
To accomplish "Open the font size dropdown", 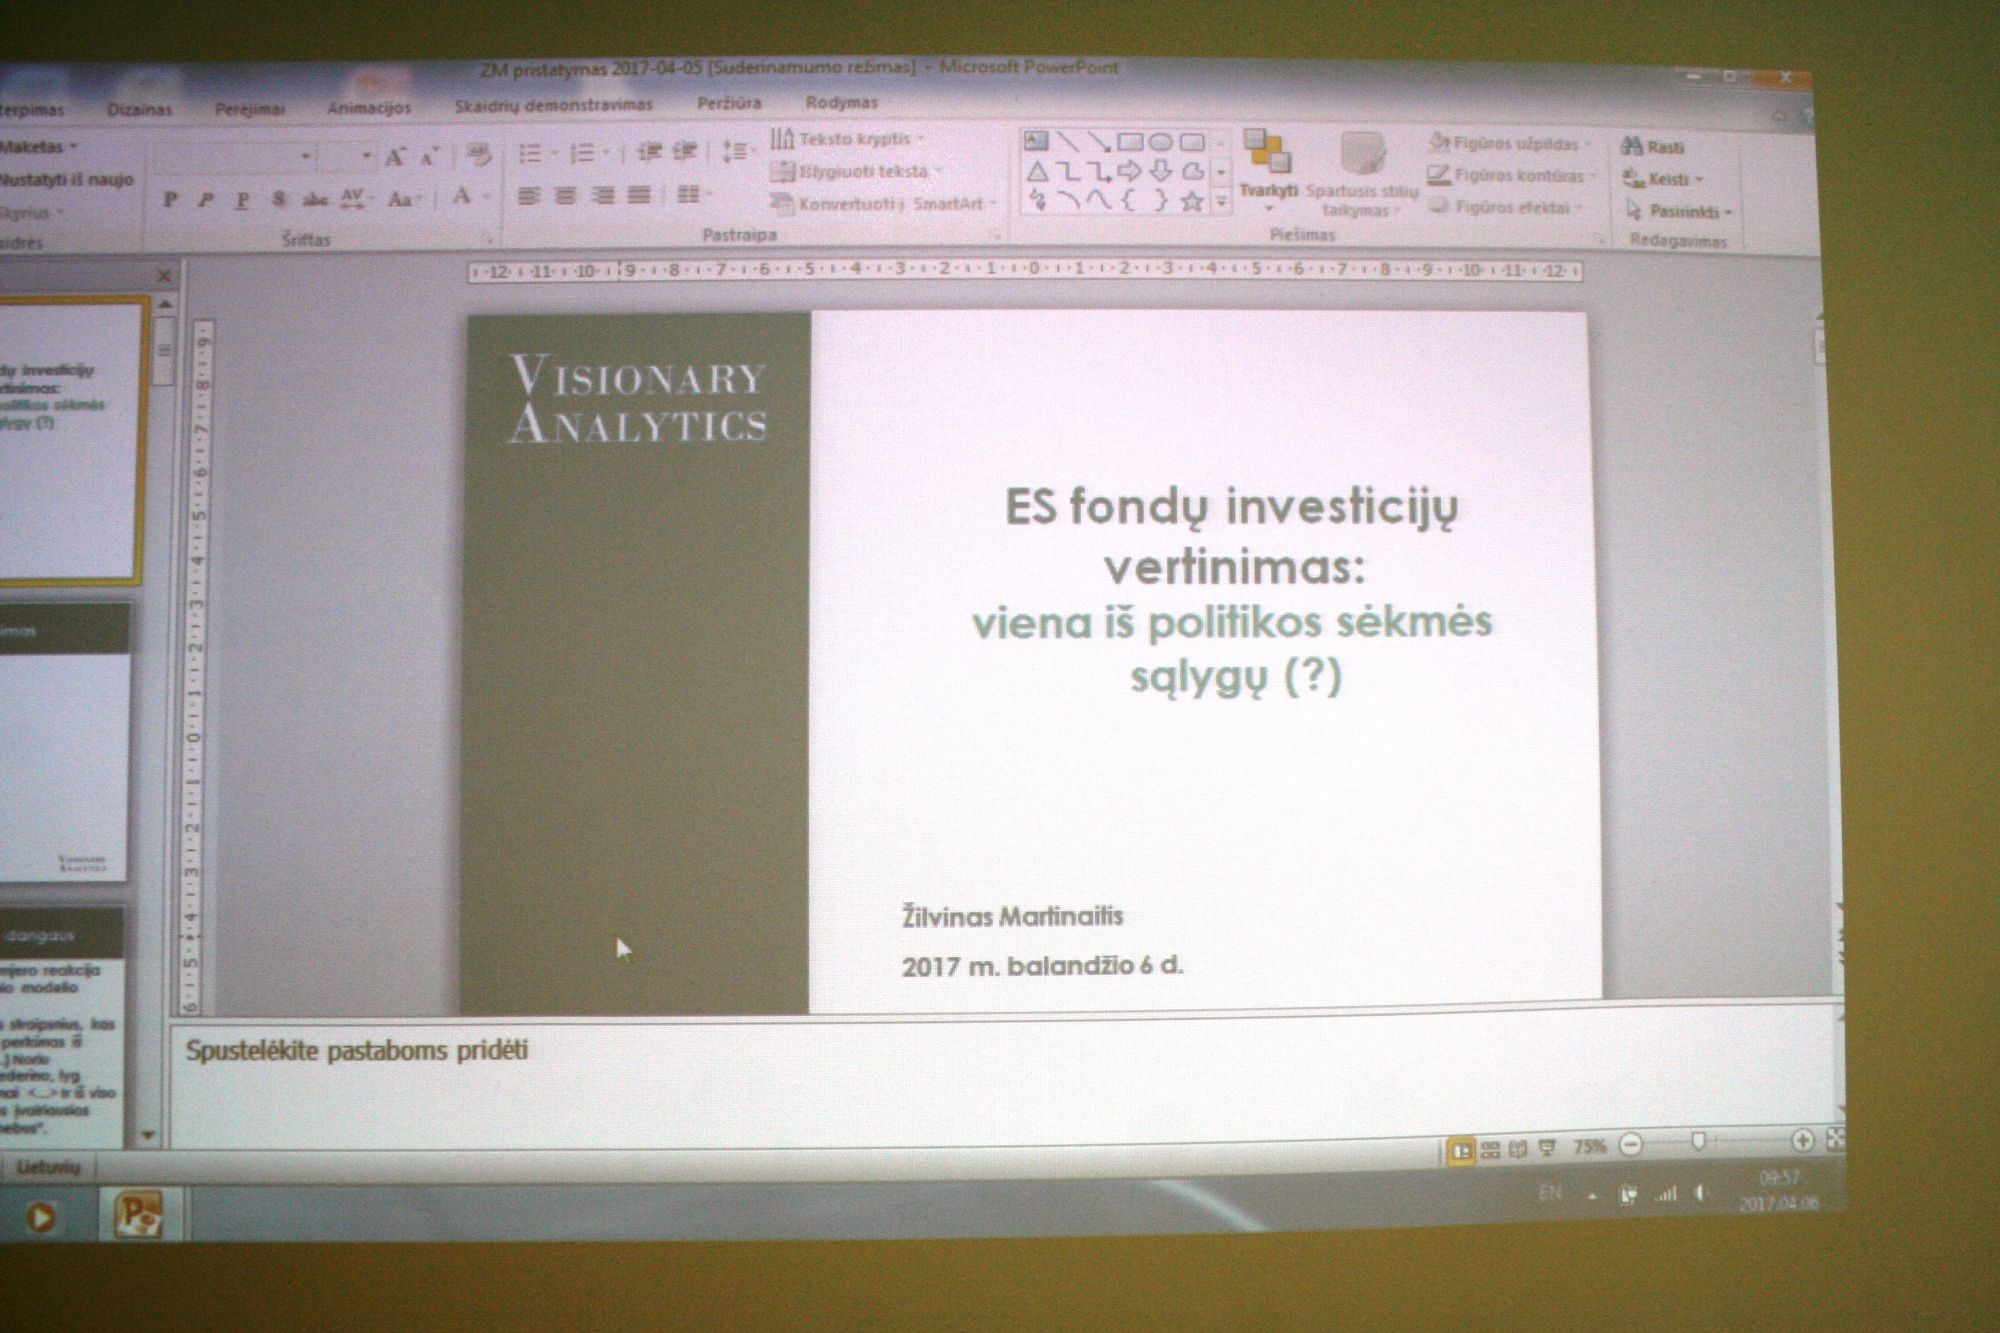I will (x=366, y=157).
